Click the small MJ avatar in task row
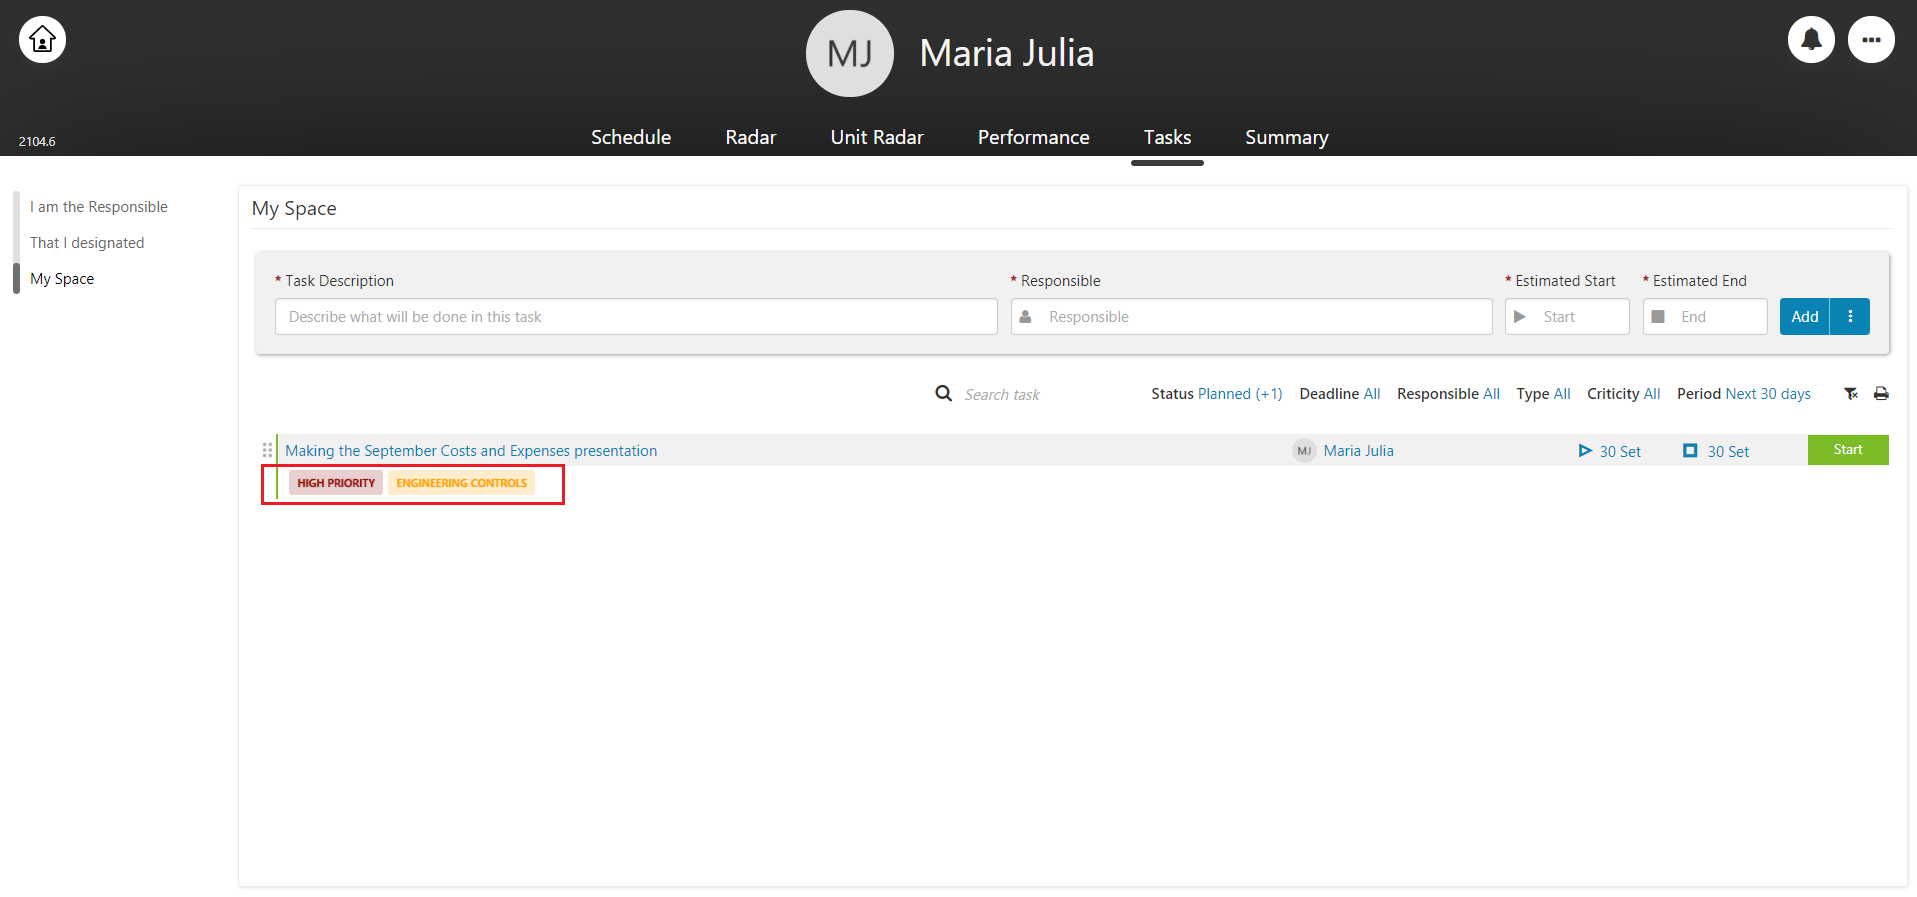This screenshot has width=1917, height=897. [x=1304, y=451]
